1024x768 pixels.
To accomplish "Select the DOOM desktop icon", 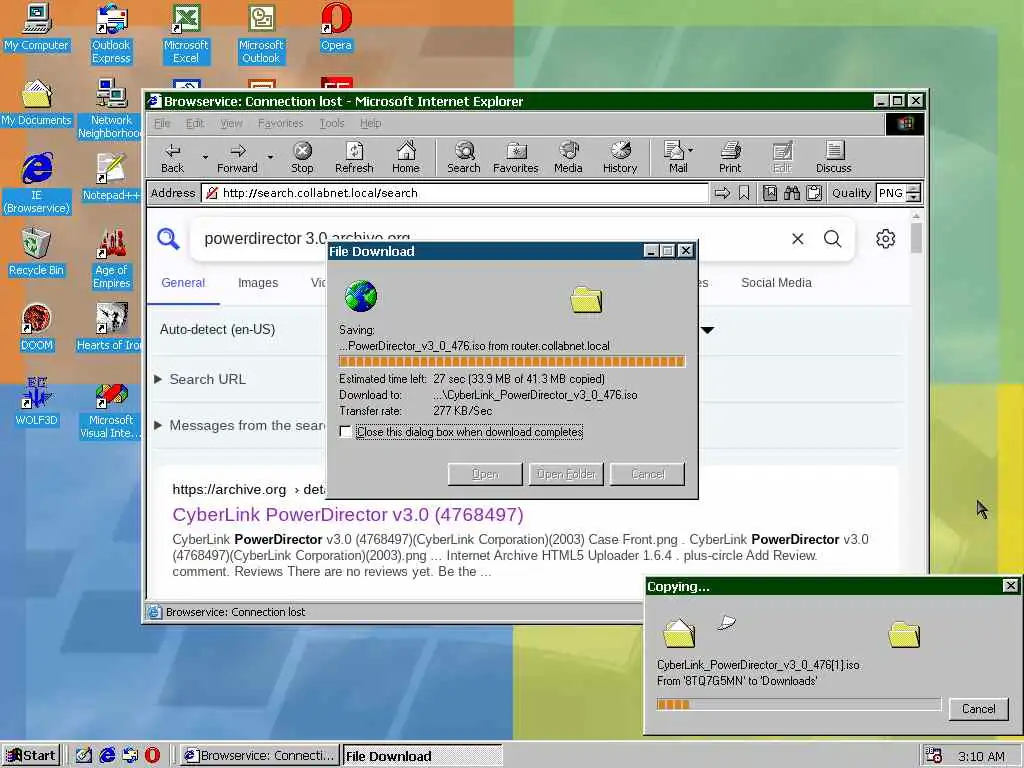I will (x=36, y=327).
